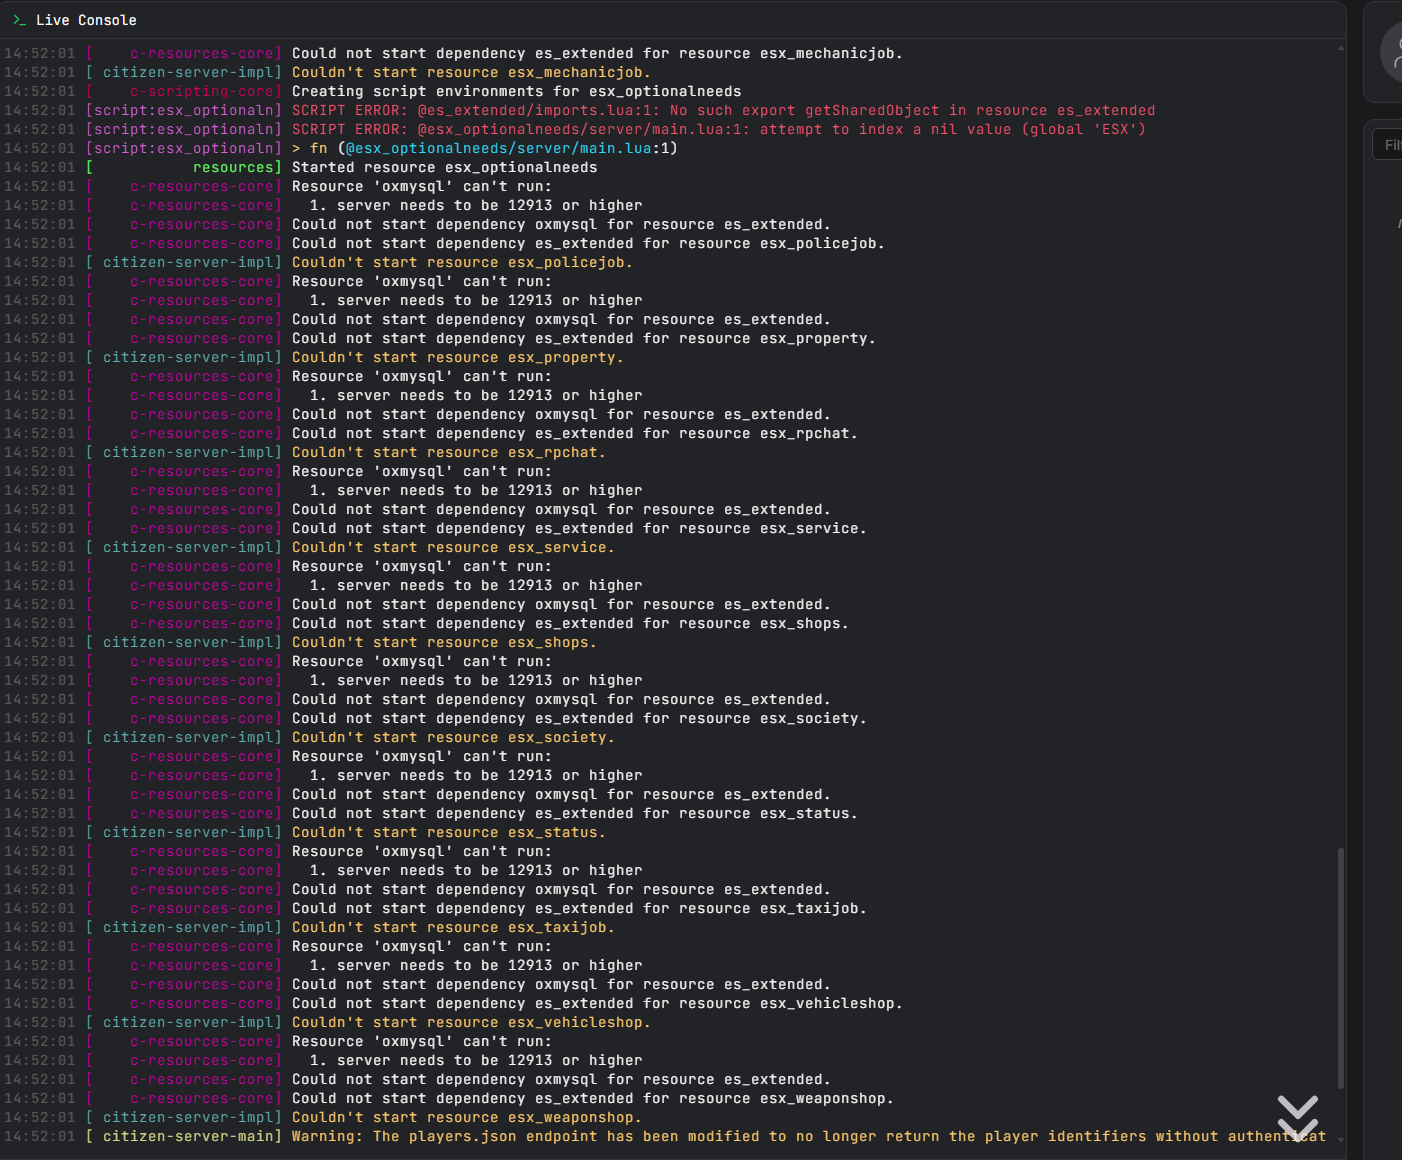The height and width of the screenshot is (1160, 1402).
Task: Select line 'Couldn't start resource esx_mechanicjob.'
Action: [471, 72]
